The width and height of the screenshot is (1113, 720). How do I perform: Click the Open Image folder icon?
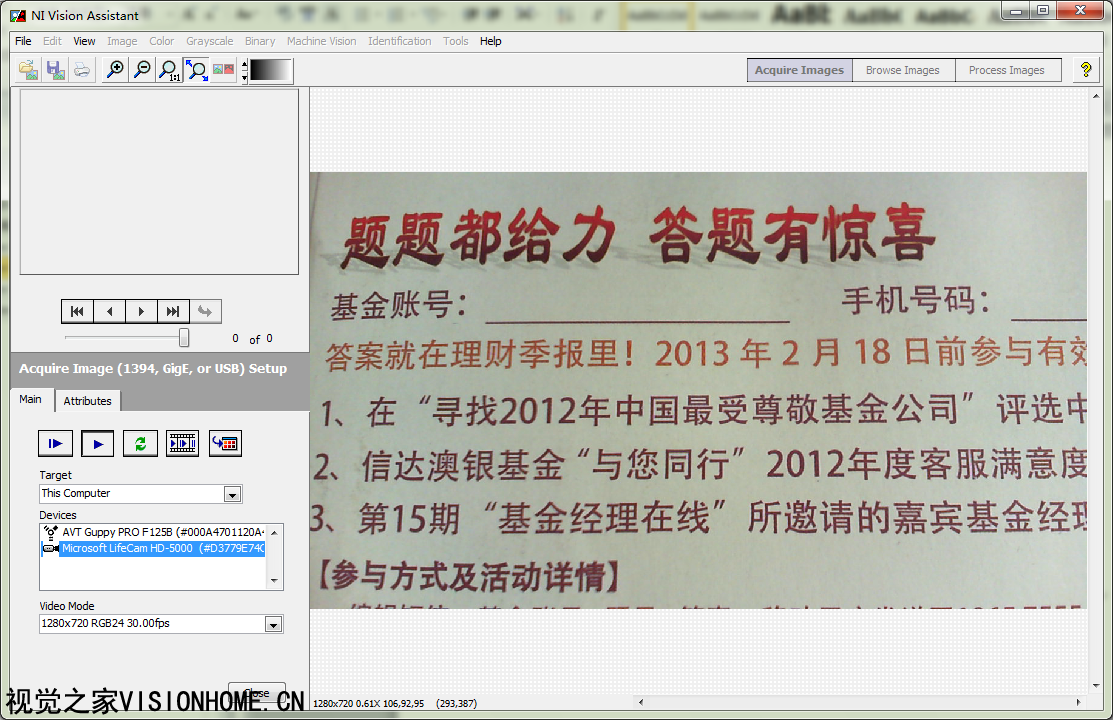pyautogui.click(x=28, y=70)
